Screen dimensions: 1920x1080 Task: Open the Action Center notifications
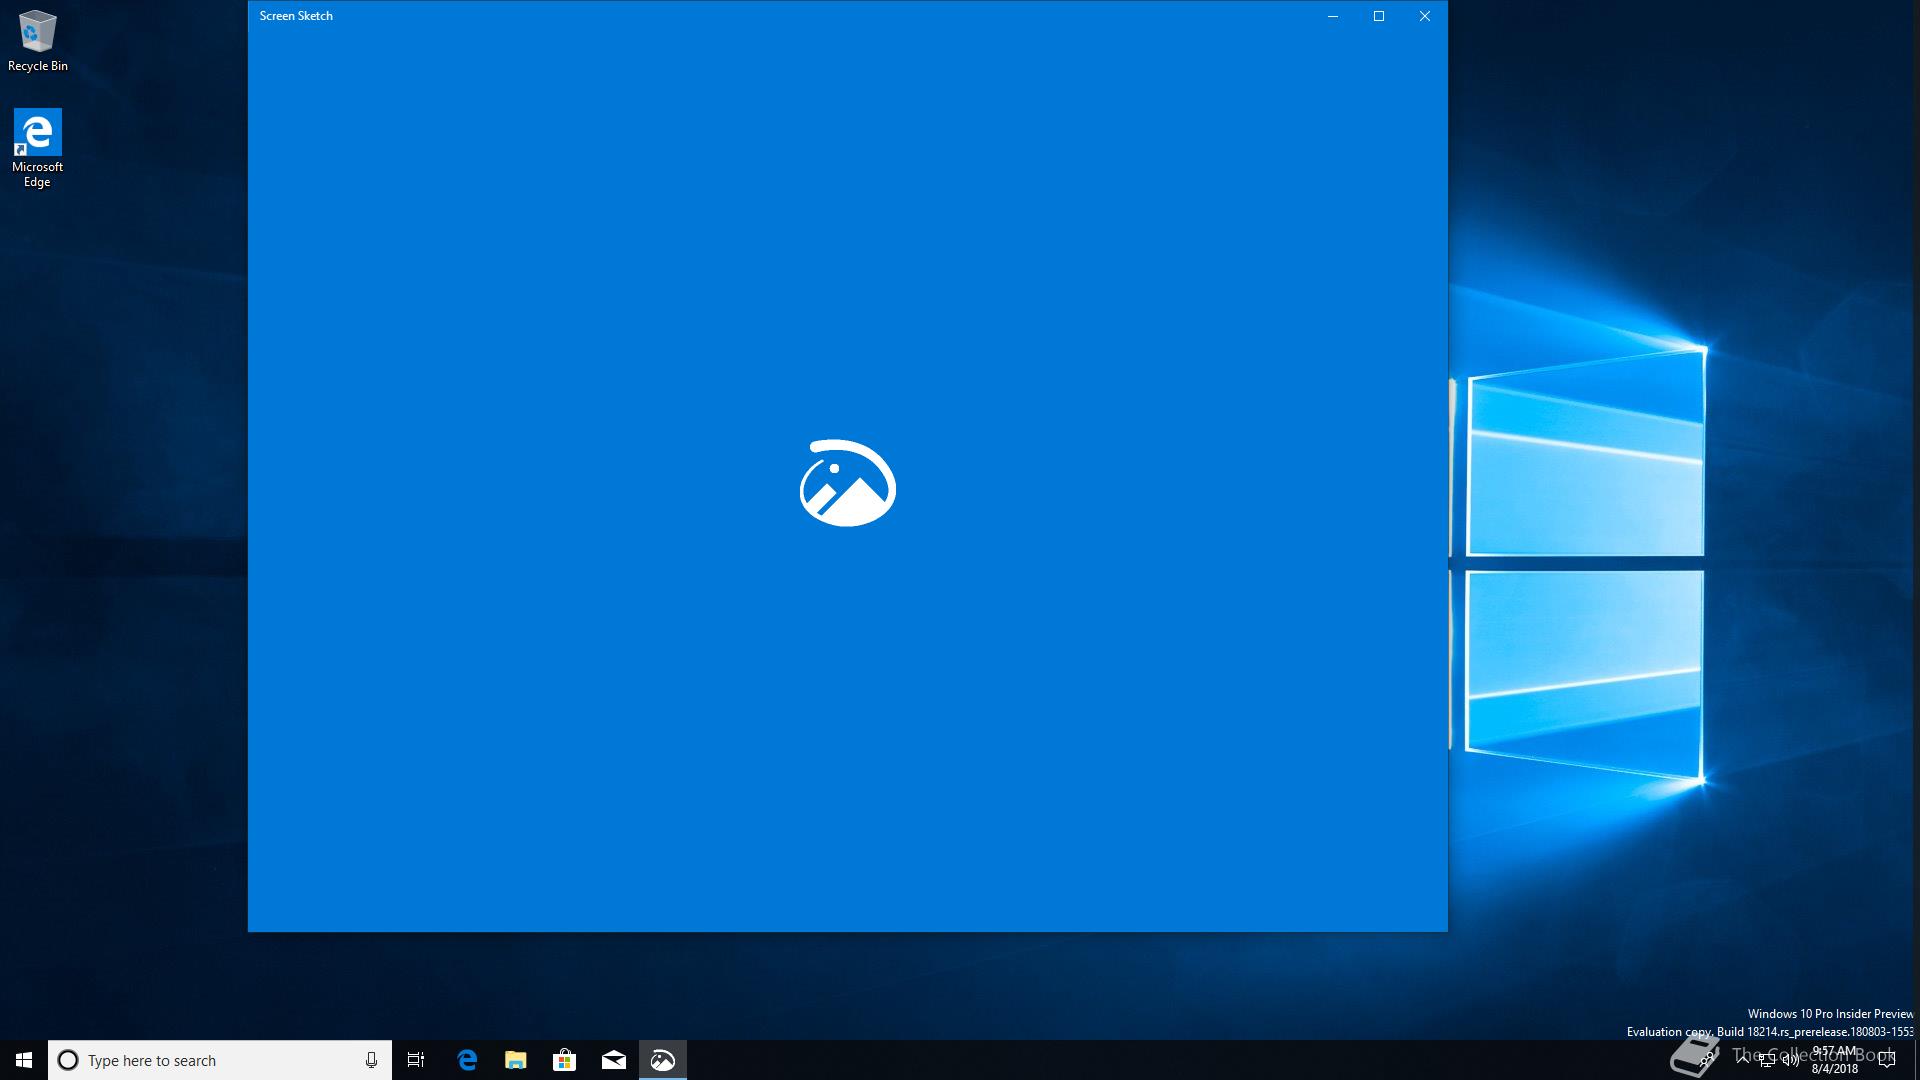pos(1887,1060)
